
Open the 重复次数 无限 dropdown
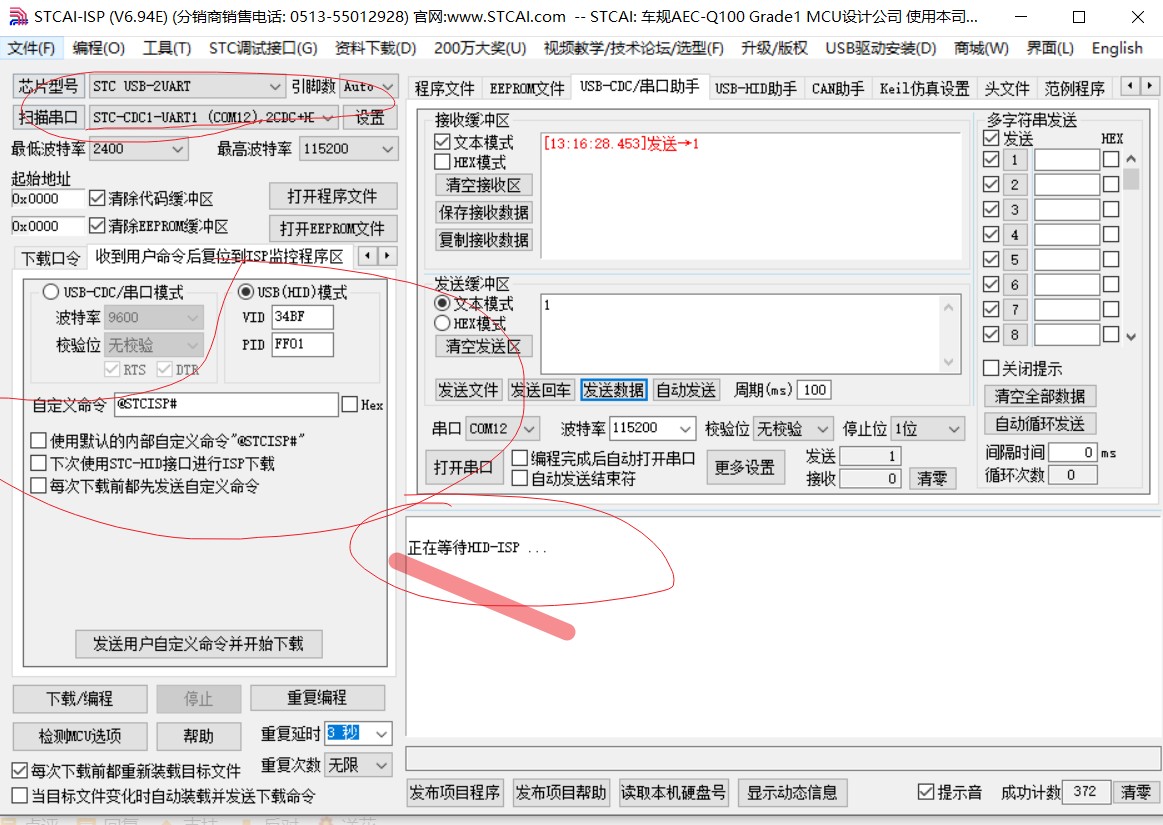381,765
